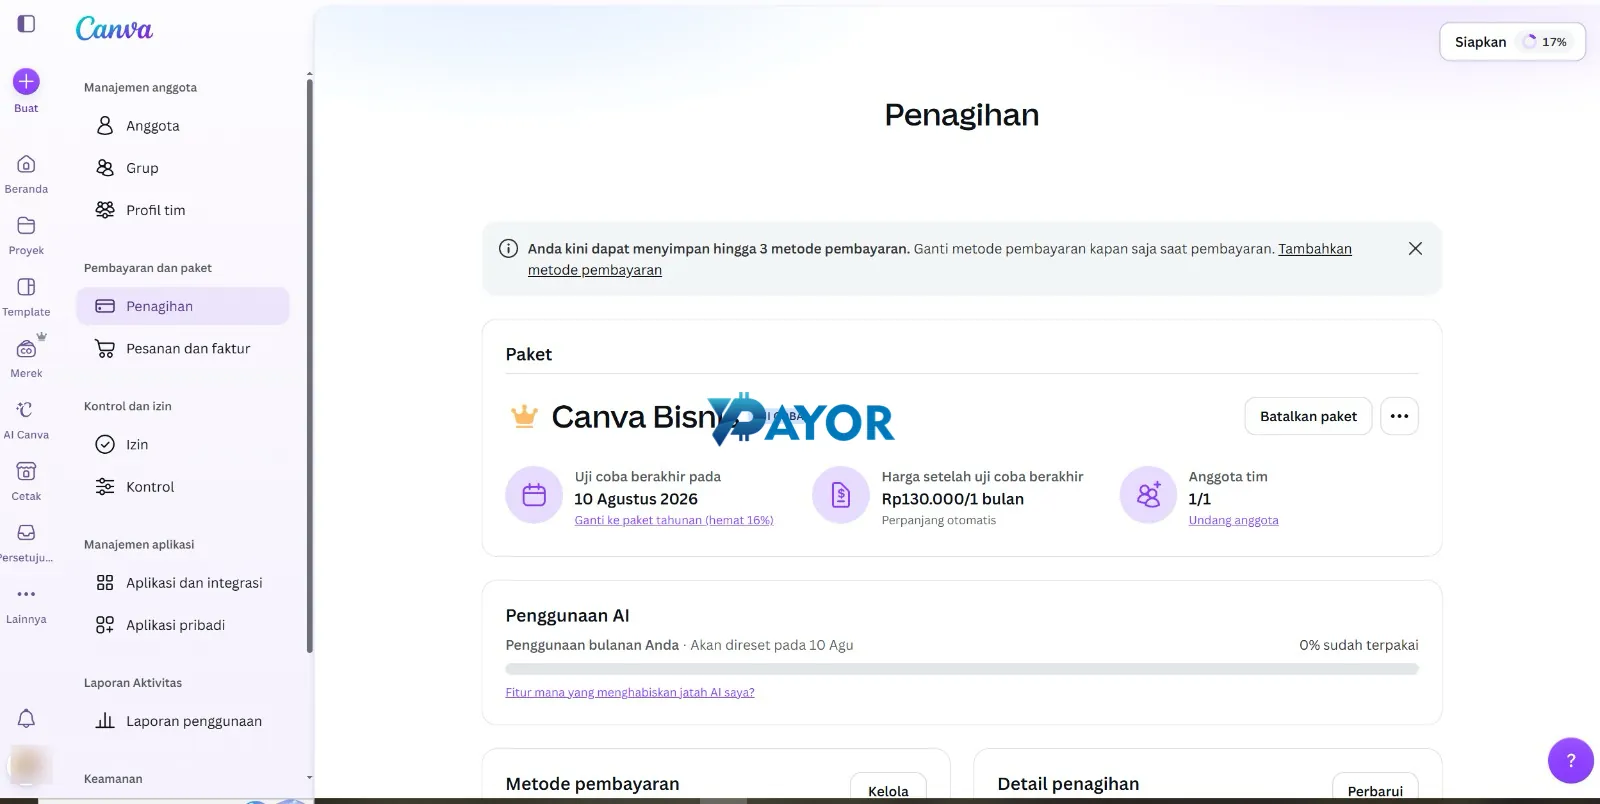
Task: Click the crown icon beside Canva Bisnis
Action: (x=524, y=416)
